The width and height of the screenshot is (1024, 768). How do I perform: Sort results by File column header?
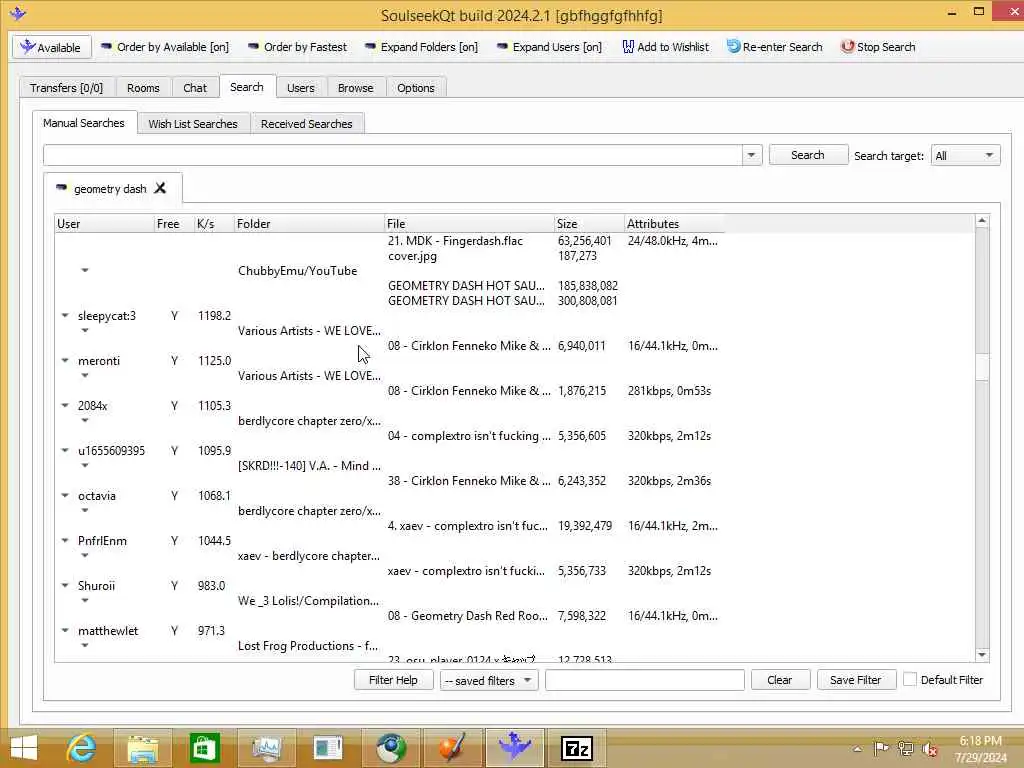(x=470, y=223)
